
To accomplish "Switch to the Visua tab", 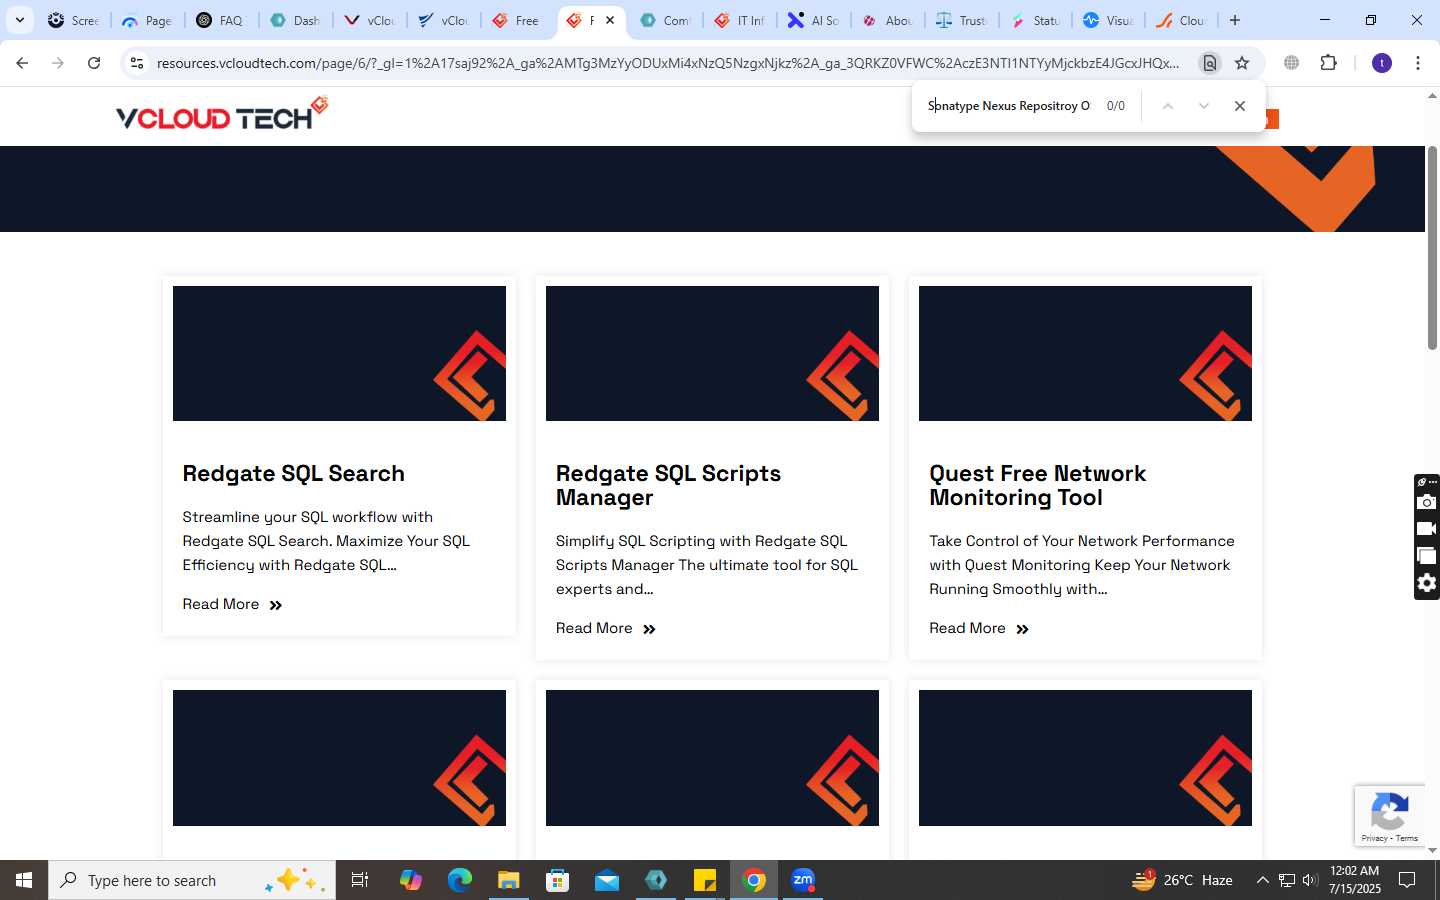I will [1110, 20].
